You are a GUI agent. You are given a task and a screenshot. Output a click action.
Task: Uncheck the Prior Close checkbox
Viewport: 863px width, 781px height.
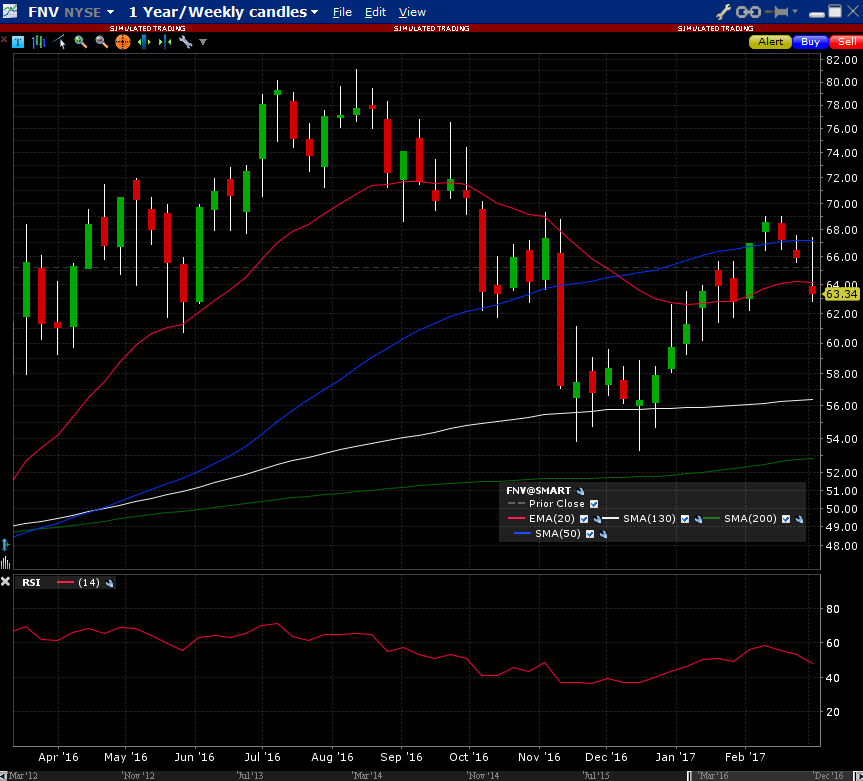(594, 504)
